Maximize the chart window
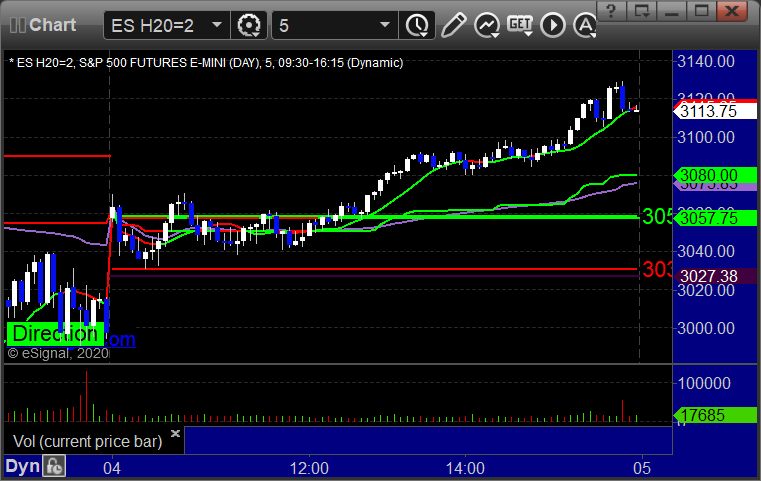Screen dimensions: 761x481 701,11
